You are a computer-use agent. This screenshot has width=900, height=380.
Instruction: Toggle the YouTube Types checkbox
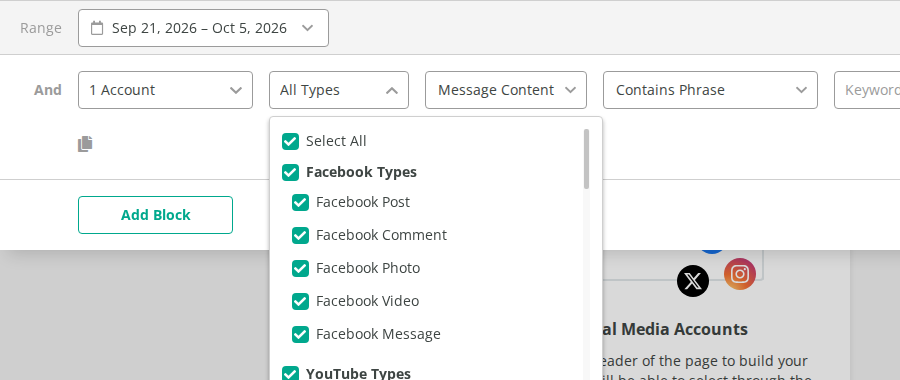290,374
